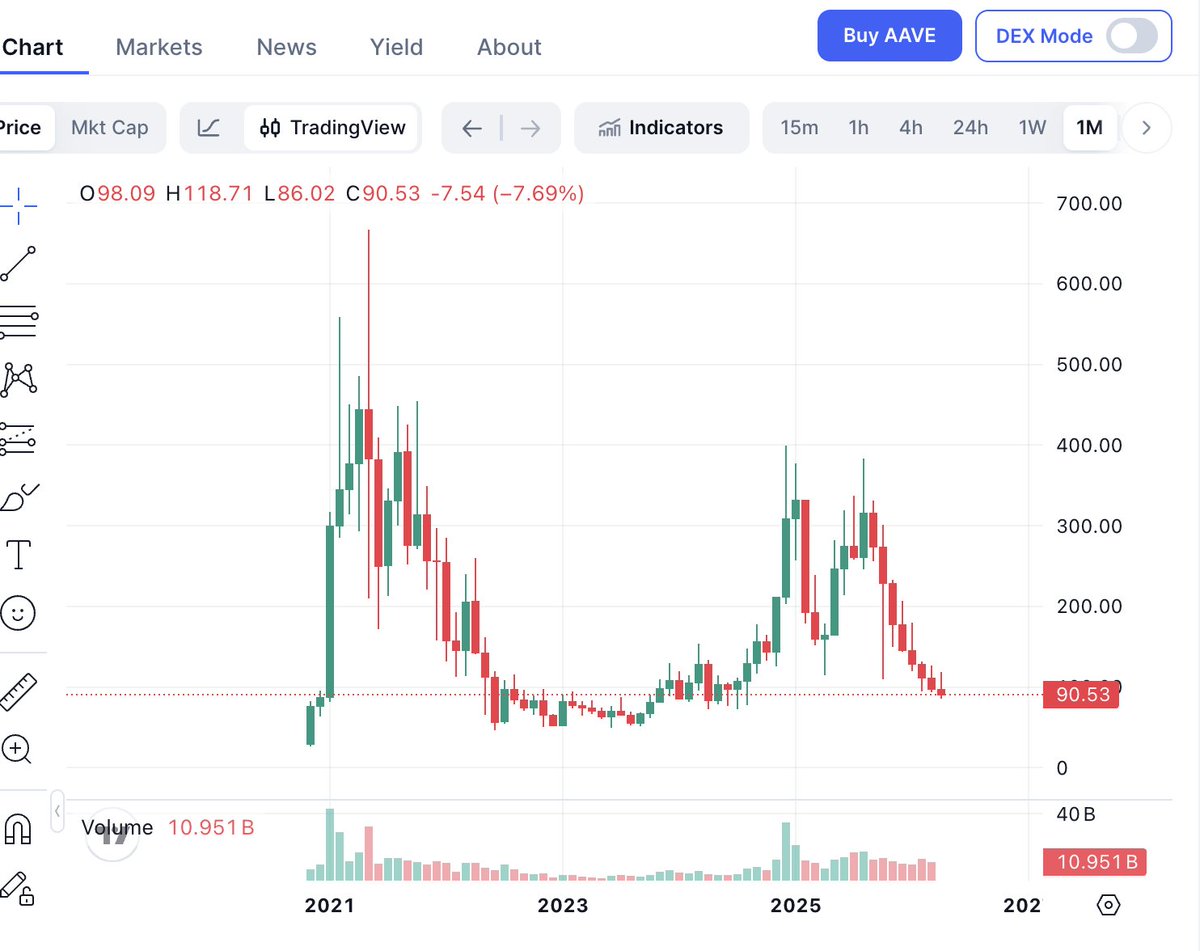The width and height of the screenshot is (1200, 951).
Task: Select the XABCD pattern tool
Action: [18, 378]
